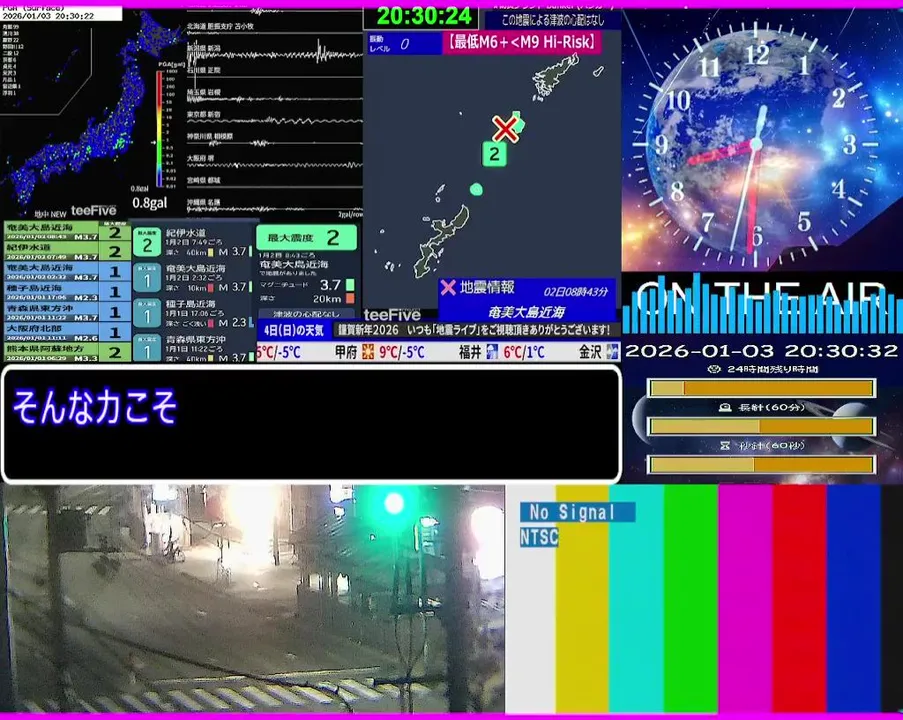
Task: Click the weather icon next to 福井
Action: (x=492, y=351)
